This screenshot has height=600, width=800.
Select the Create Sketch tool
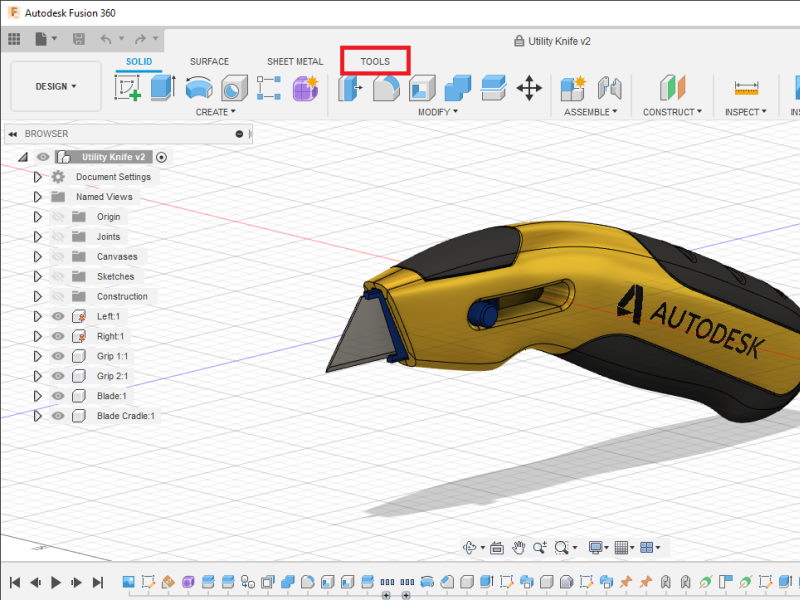point(128,88)
